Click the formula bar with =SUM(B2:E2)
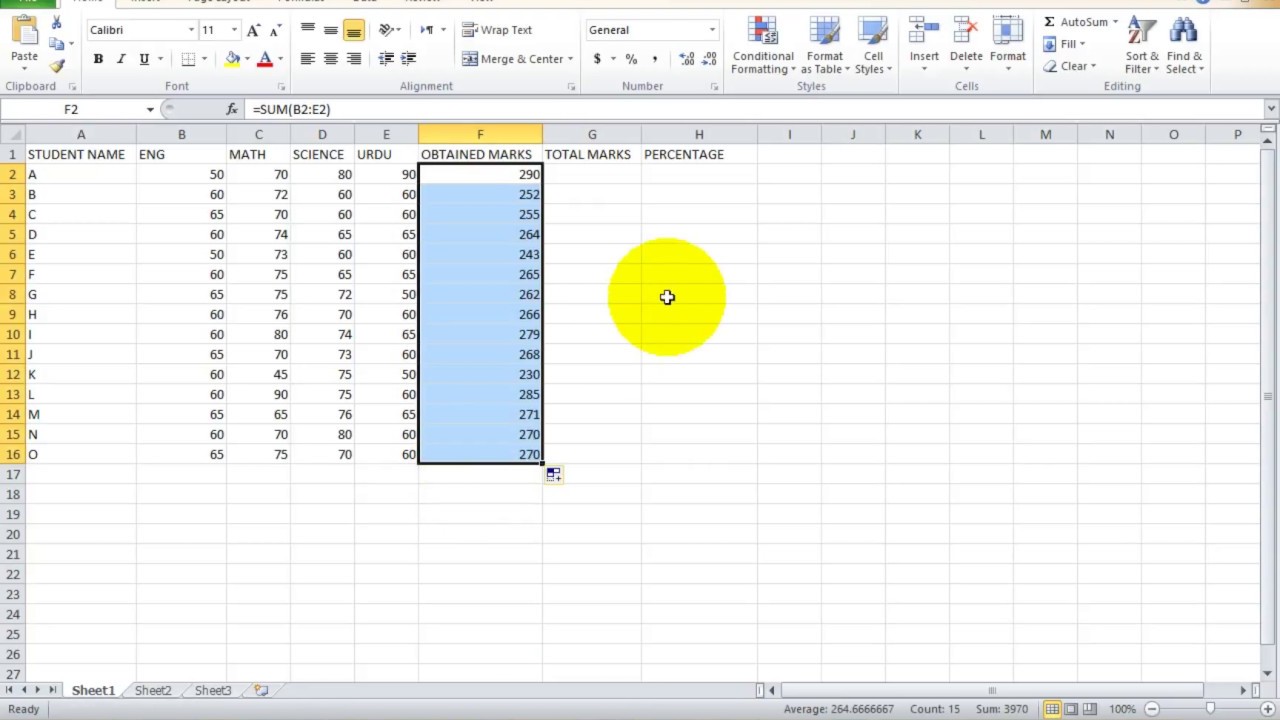1280x720 pixels. click(755, 109)
